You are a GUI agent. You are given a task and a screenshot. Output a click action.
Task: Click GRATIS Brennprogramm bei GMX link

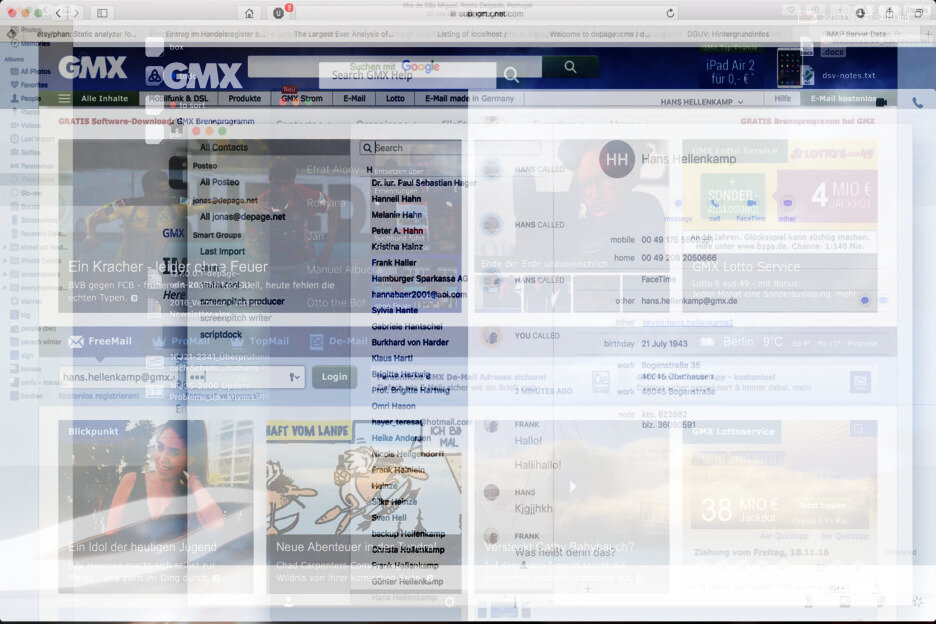pyautogui.click(x=808, y=121)
